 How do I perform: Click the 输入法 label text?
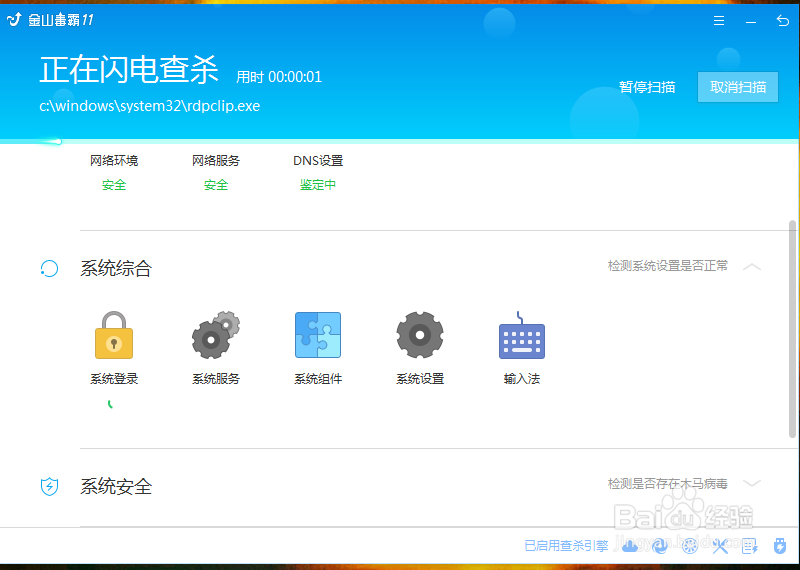click(x=521, y=379)
